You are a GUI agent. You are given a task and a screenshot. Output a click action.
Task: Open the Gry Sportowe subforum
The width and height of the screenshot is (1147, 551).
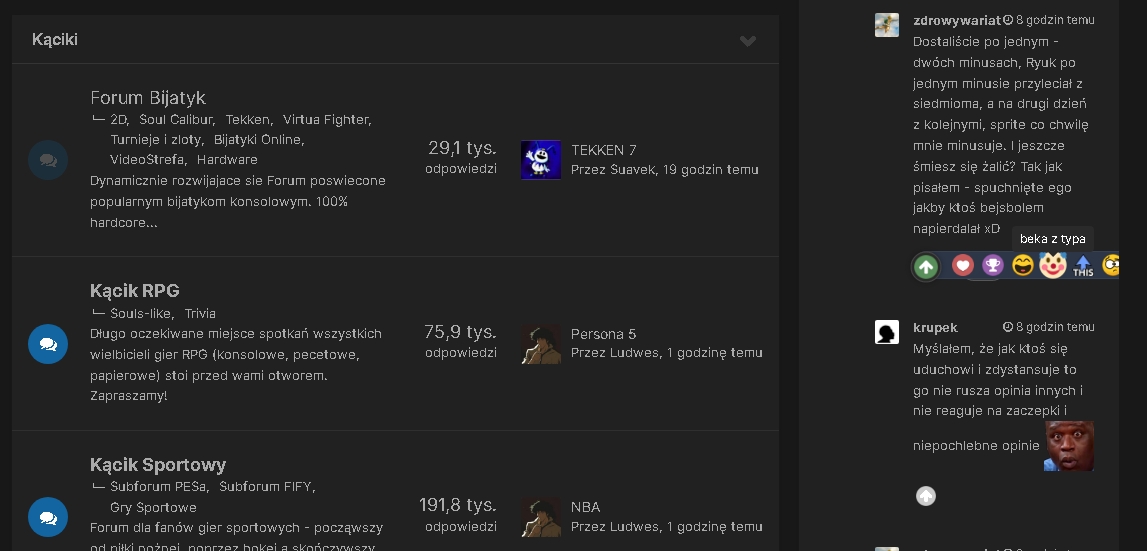pyautogui.click(x=153, y=507)
